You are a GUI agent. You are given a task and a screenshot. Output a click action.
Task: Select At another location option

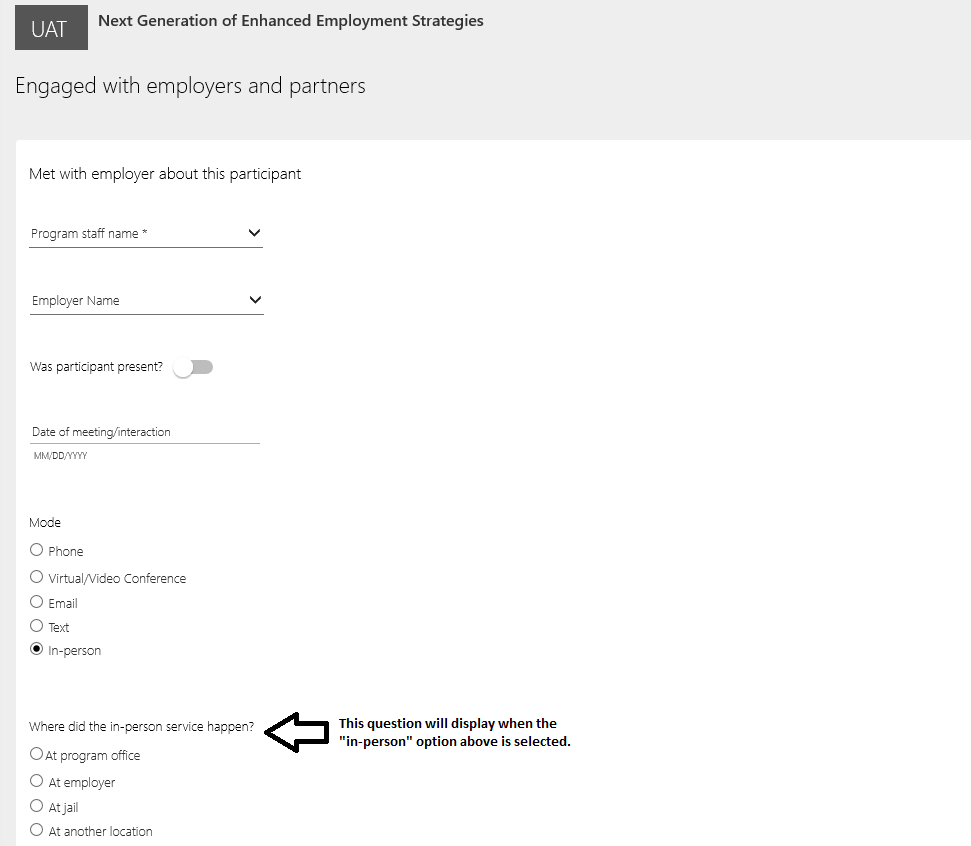pyautogui.click(x=37, y=830)
